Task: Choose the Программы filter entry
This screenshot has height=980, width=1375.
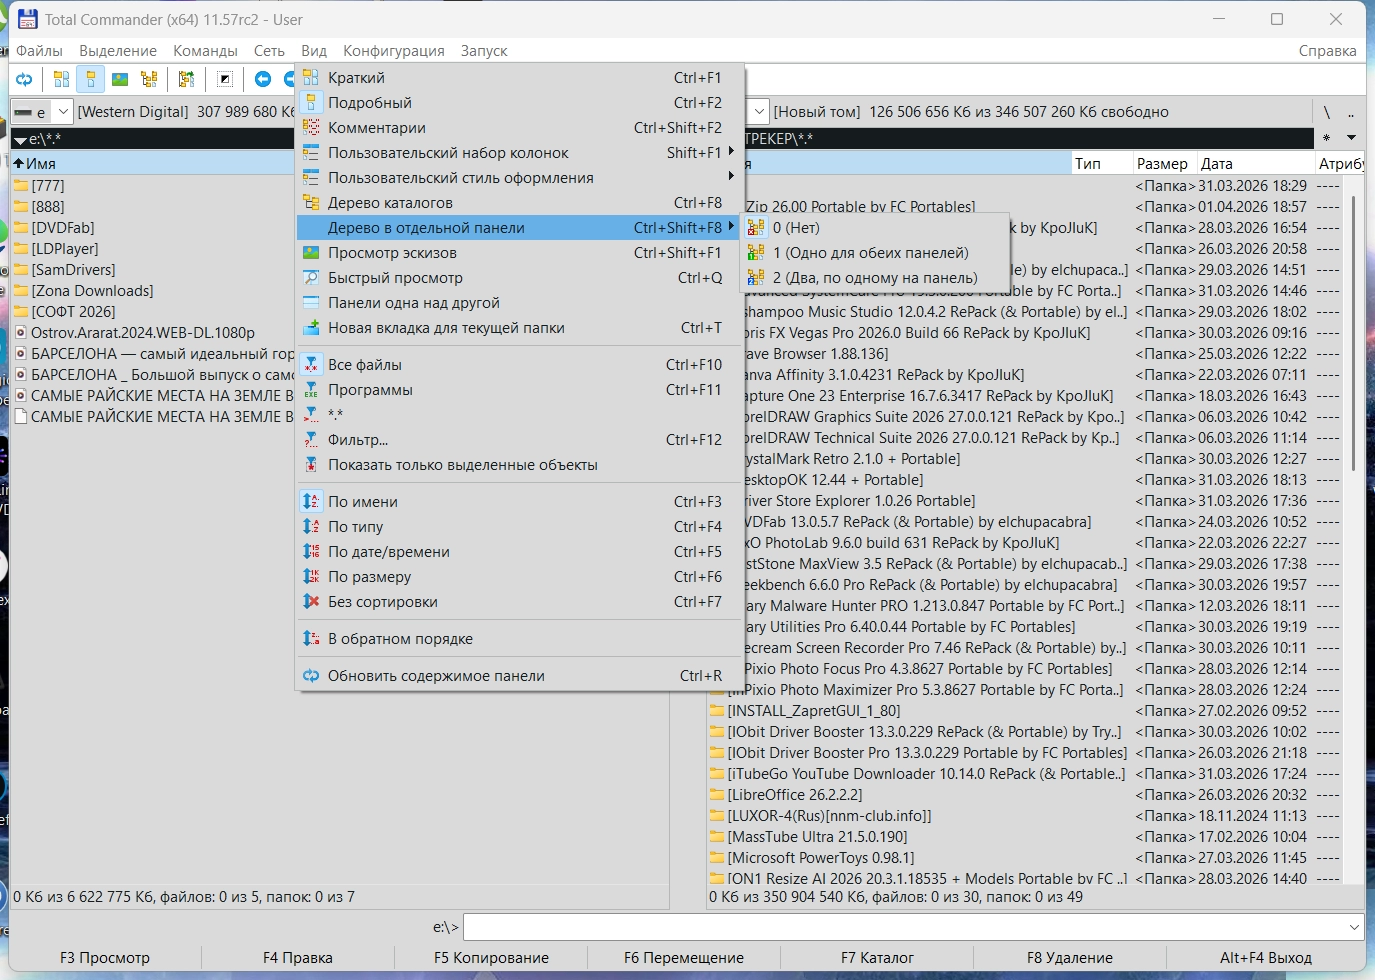Action: (520, 390)
